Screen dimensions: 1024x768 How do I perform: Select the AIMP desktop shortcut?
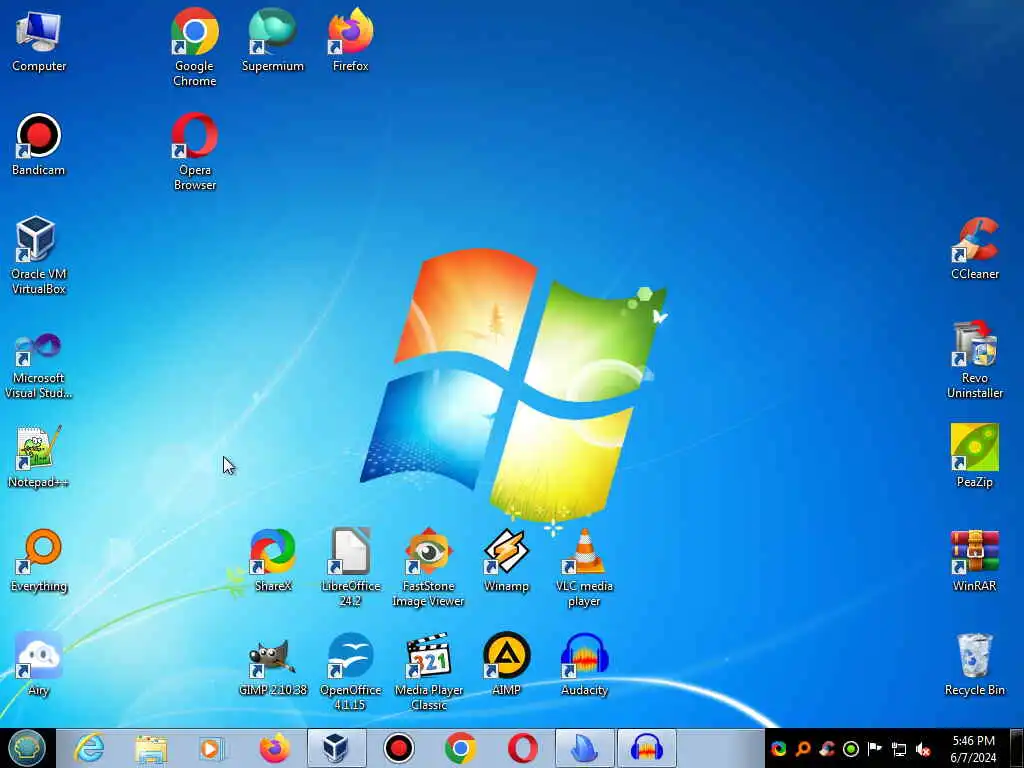tap(506, 665)
